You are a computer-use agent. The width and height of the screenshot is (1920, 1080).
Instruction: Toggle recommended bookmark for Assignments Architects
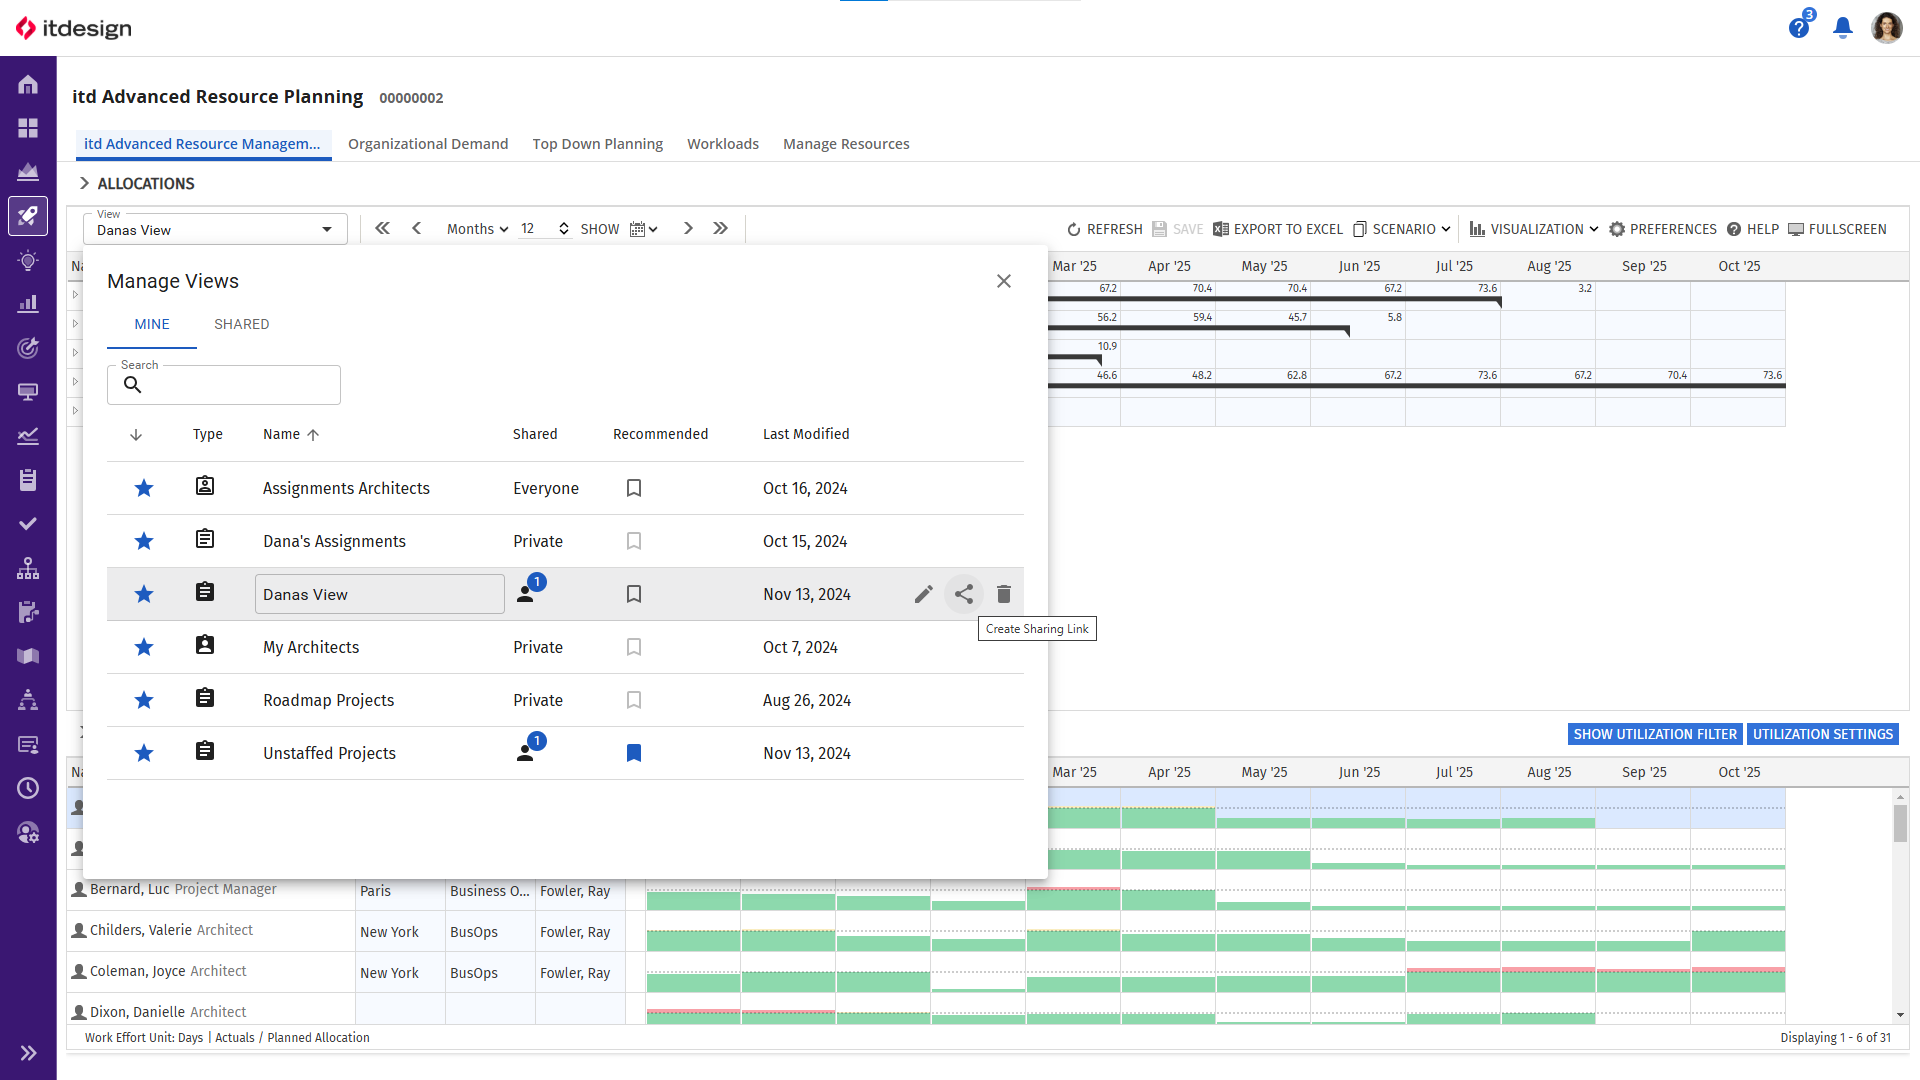click(634, 488)
